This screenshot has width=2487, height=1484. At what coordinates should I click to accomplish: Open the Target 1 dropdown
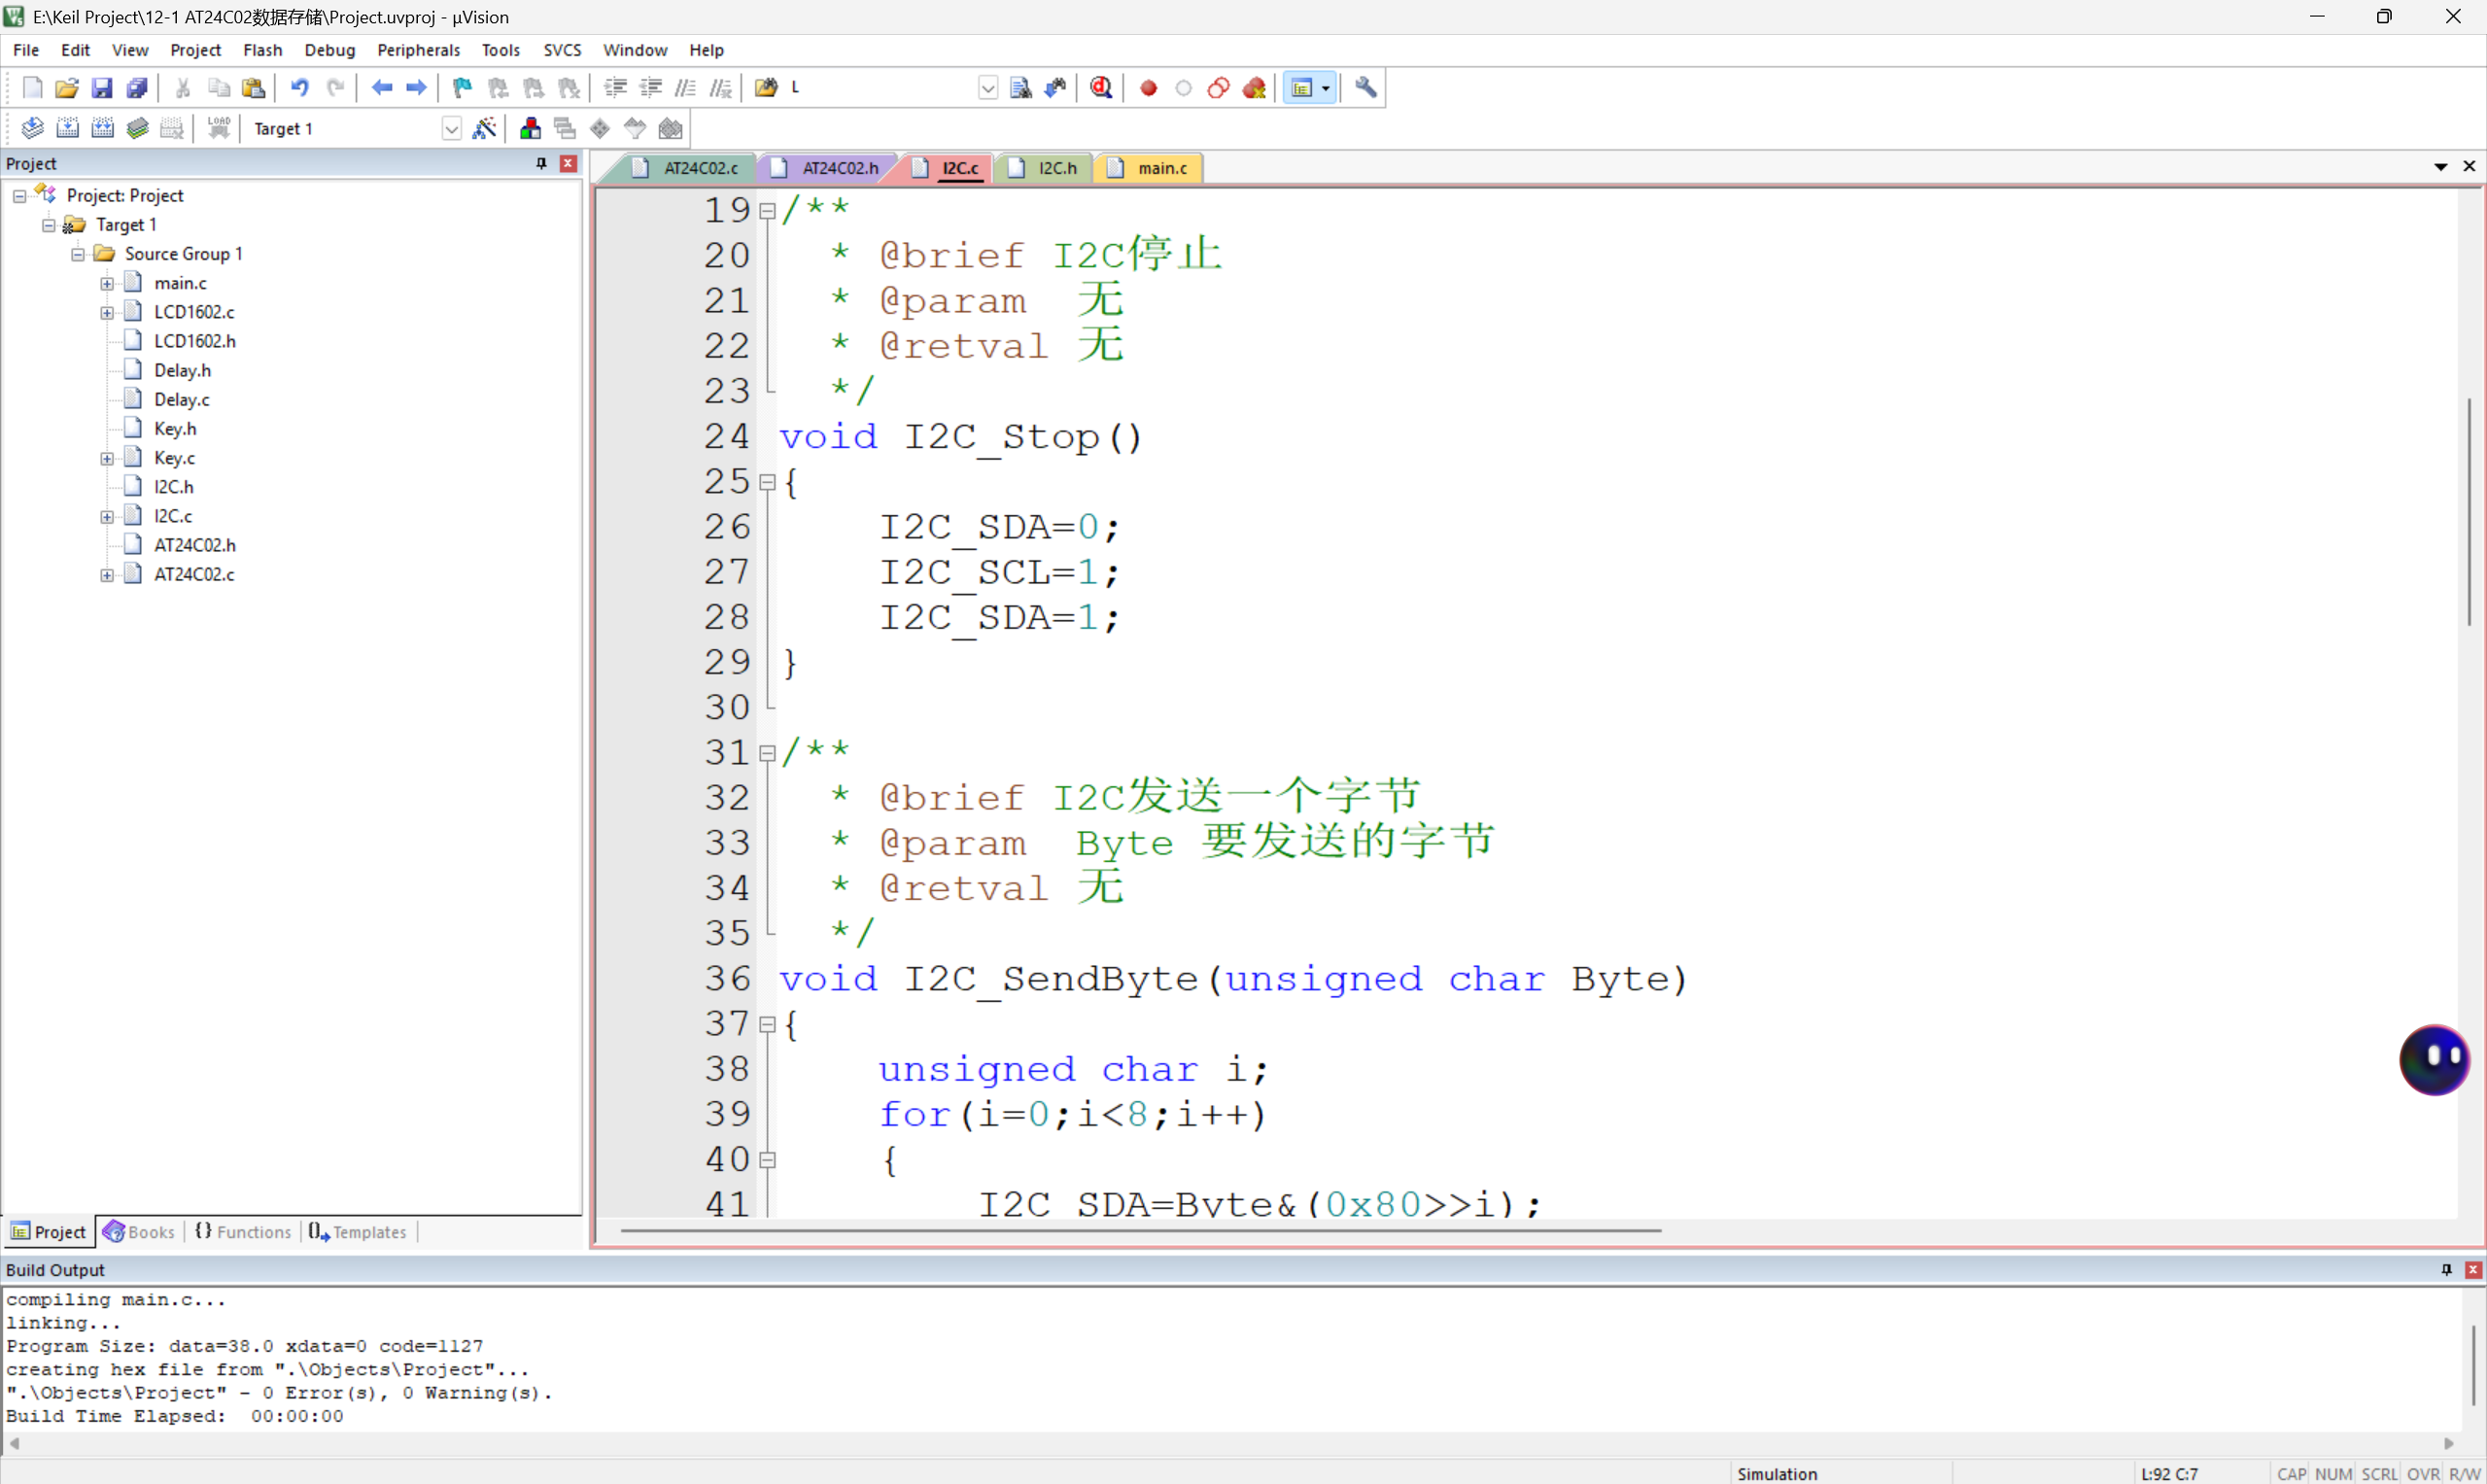click(x=451, y=129)
